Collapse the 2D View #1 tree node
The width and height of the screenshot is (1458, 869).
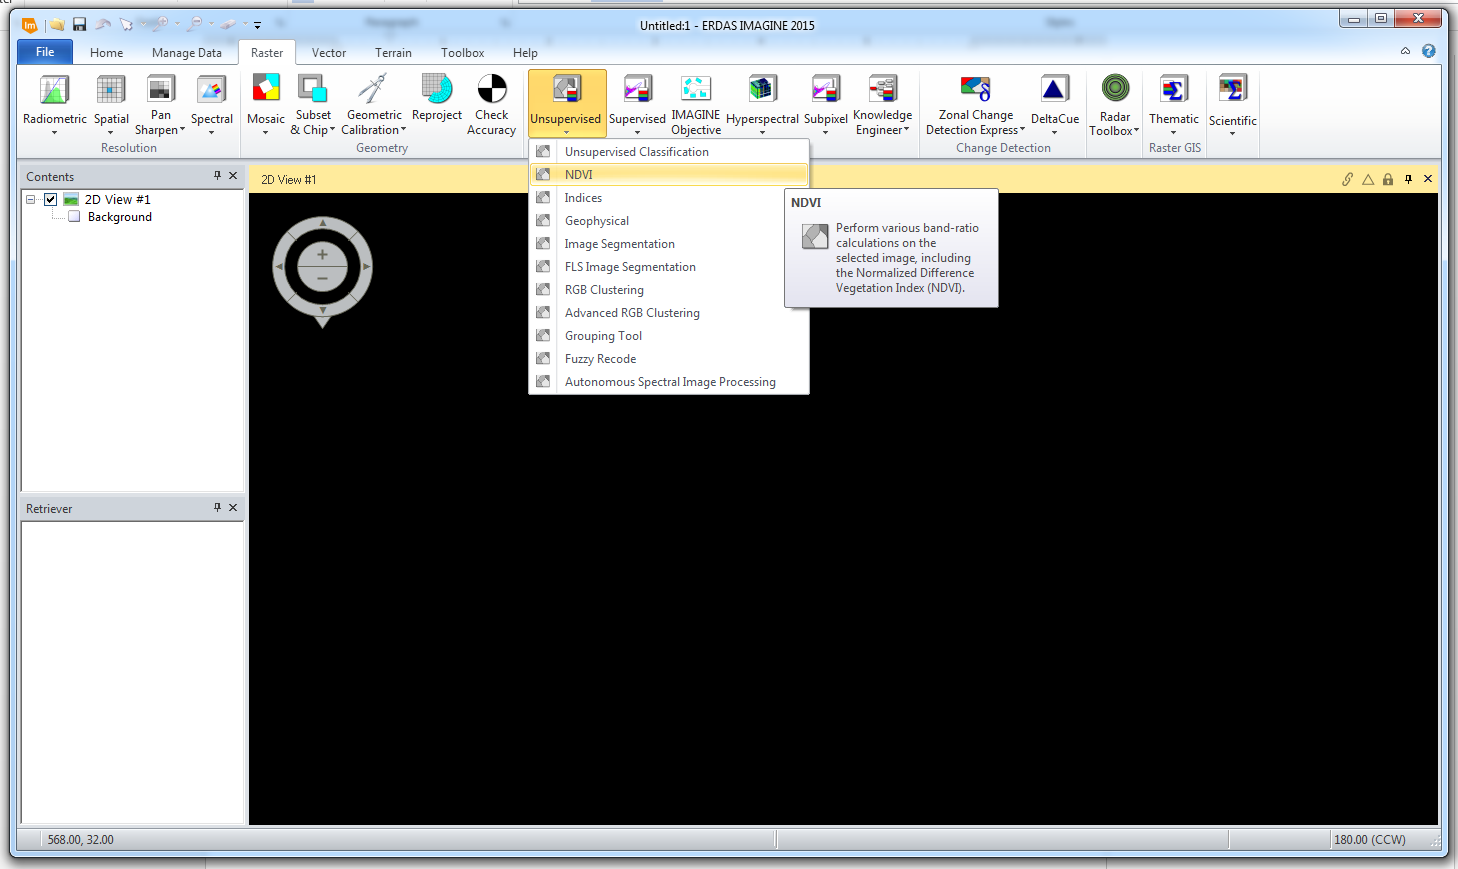(x=31, y=200)
